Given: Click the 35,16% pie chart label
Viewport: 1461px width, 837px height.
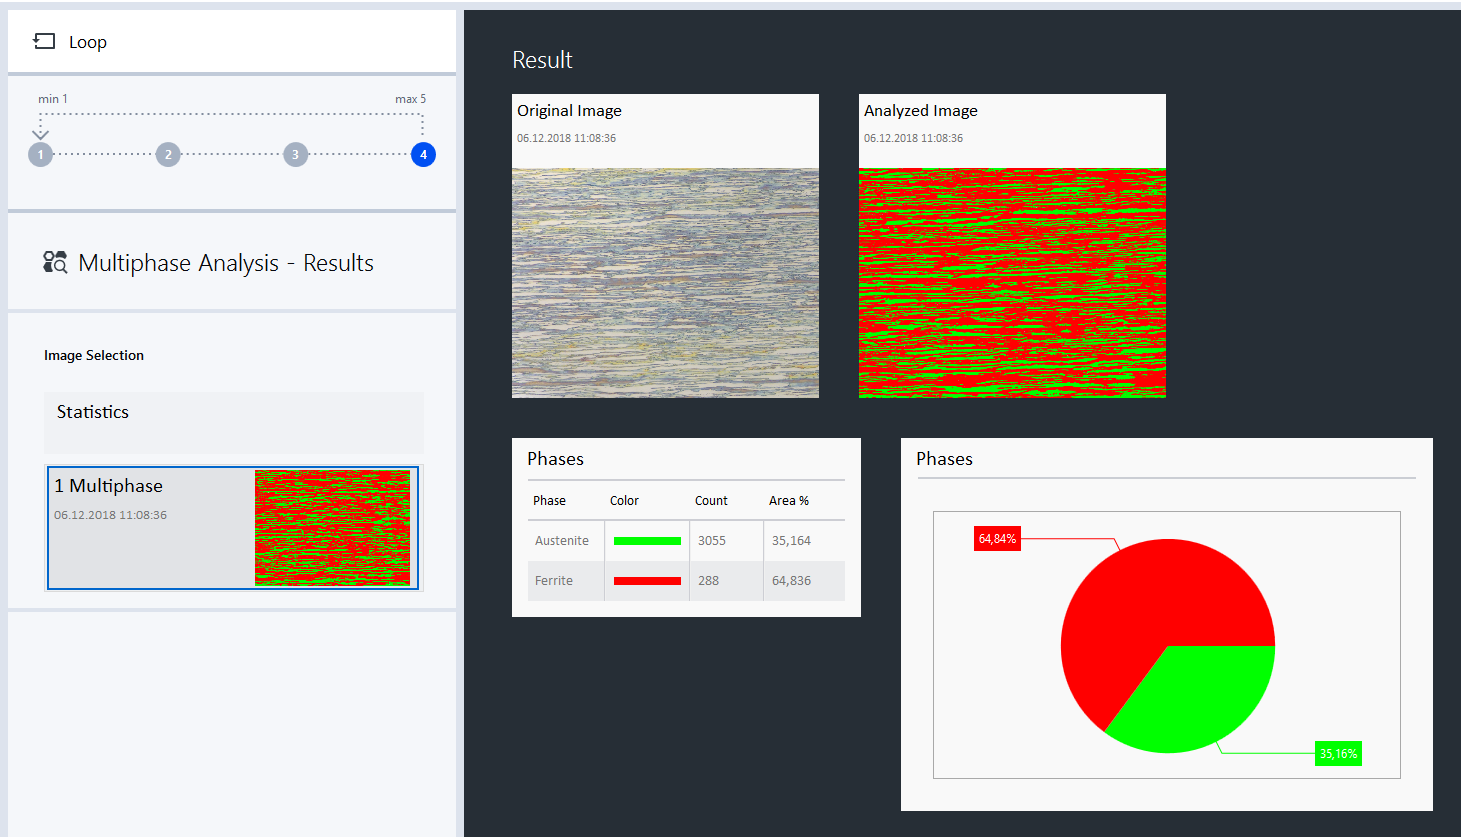Looking at the screenshot, I should [x=1339, y=753].
